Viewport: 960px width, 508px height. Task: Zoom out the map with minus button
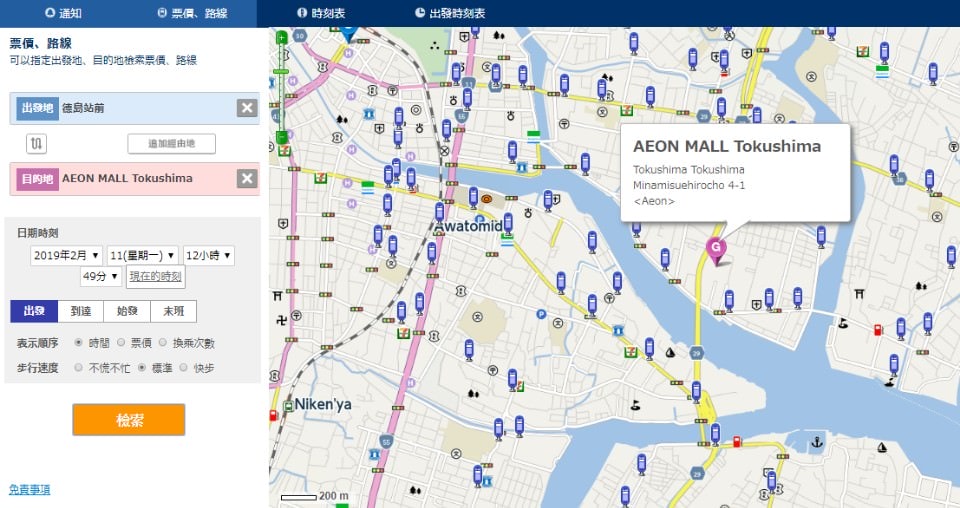[282, 137]
